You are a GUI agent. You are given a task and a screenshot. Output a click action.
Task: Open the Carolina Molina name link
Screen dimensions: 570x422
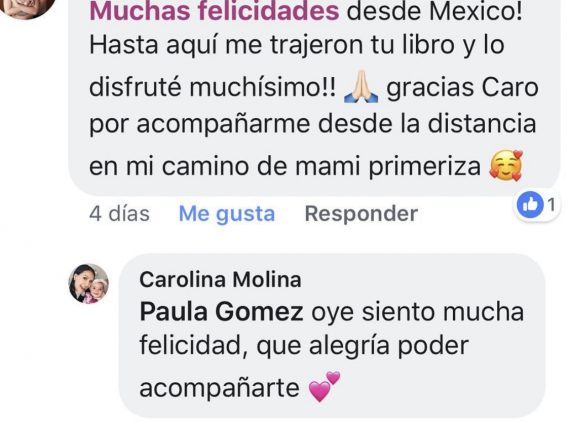click(220, 280)
